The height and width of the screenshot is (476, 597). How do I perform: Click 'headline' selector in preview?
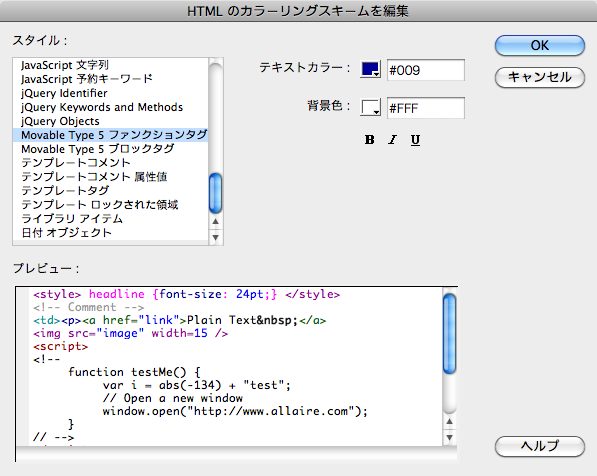coord(117,294)
